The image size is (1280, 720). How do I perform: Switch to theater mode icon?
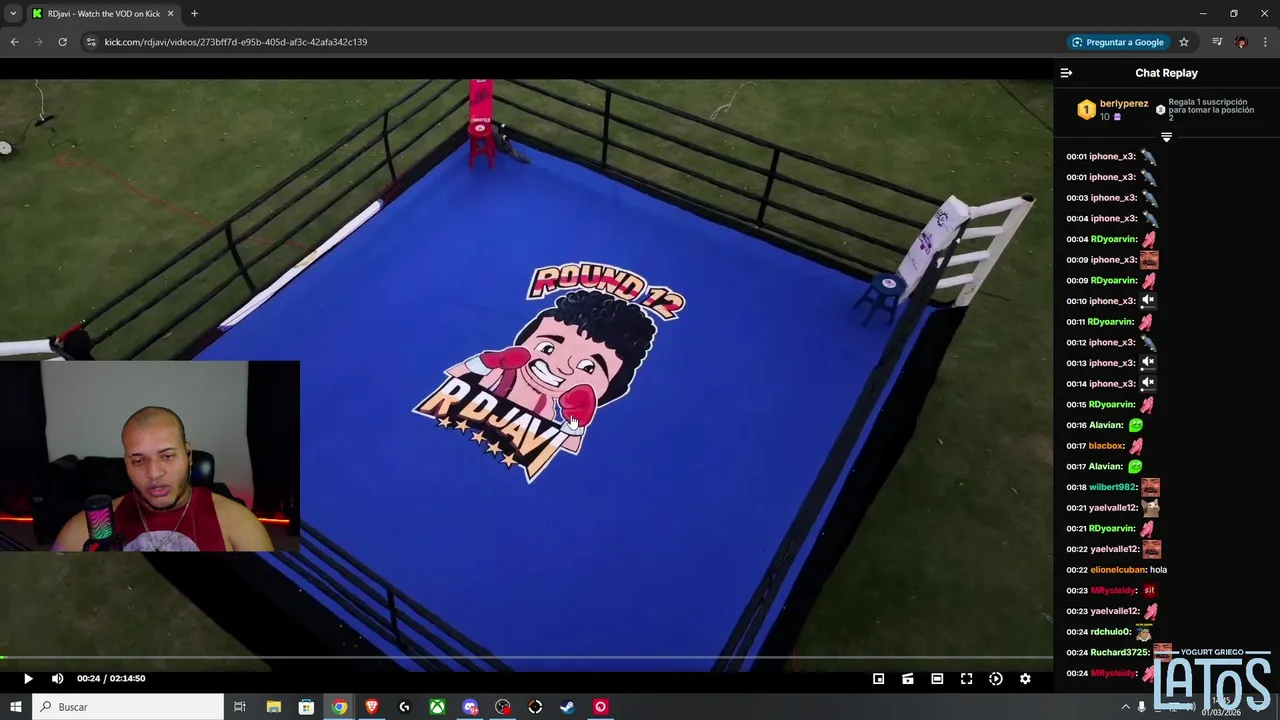[x=937, y=679]
